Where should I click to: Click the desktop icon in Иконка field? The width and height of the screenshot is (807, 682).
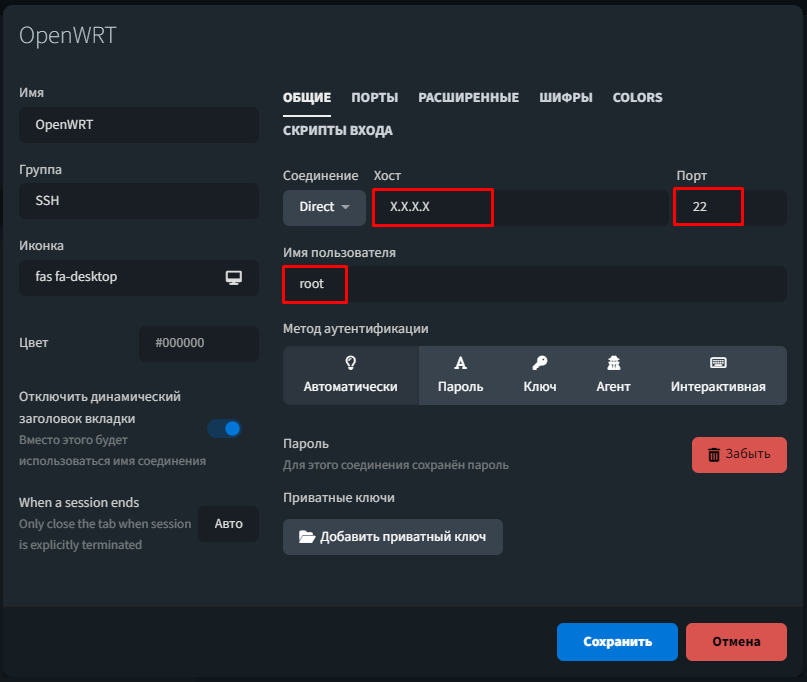click(234, 277)
